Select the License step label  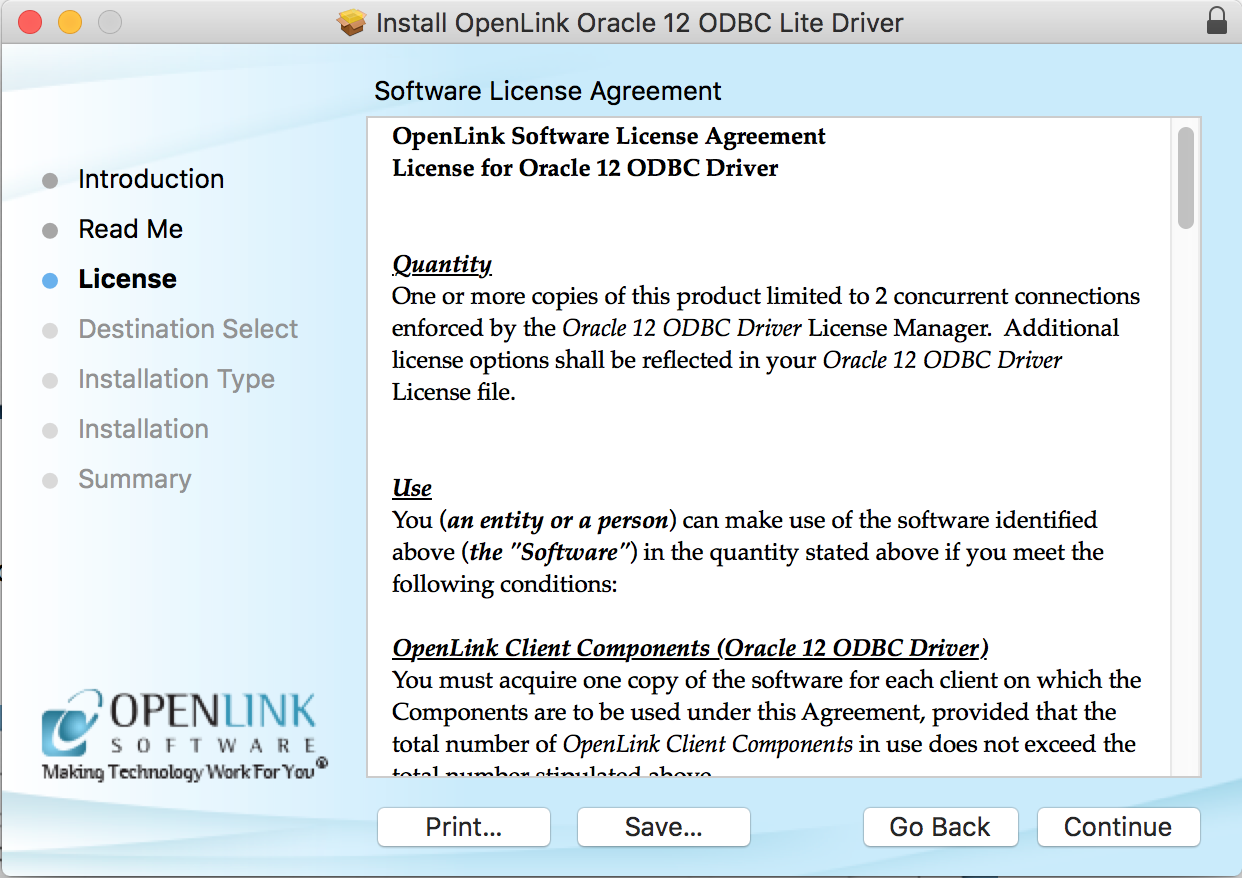point(127,279)
